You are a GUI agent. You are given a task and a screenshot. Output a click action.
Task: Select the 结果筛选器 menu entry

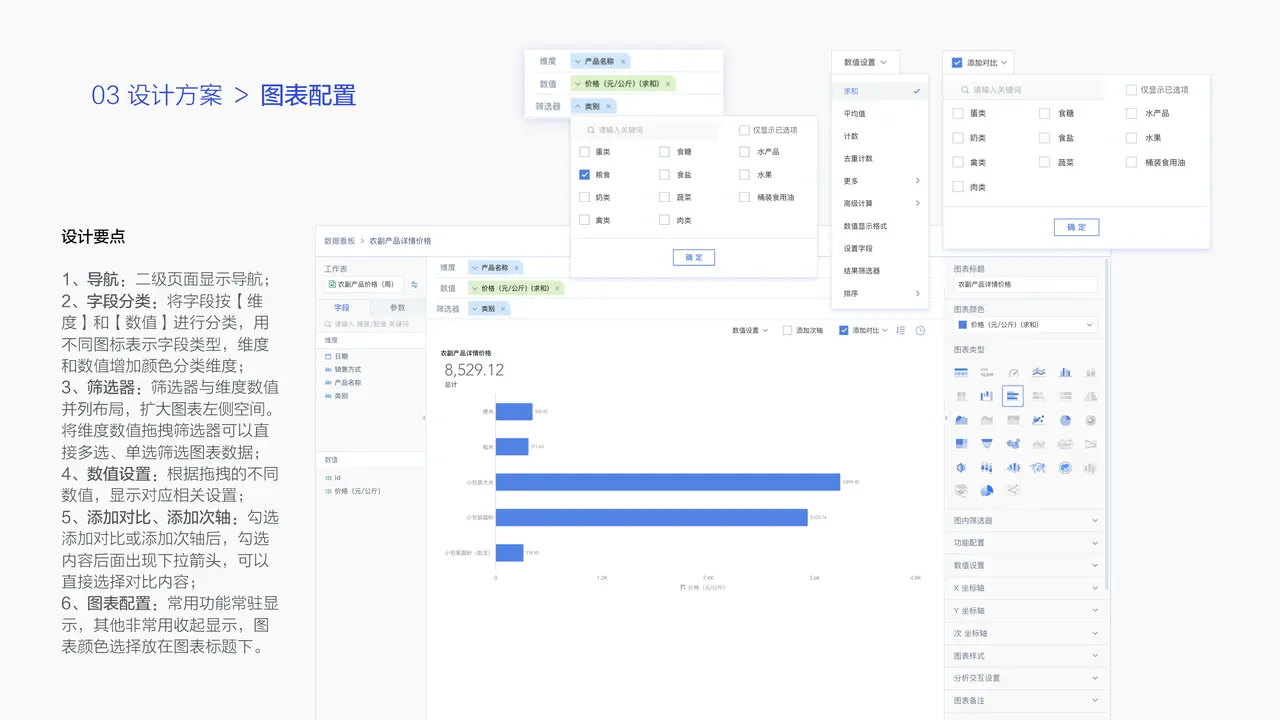(x=880, y=271)
